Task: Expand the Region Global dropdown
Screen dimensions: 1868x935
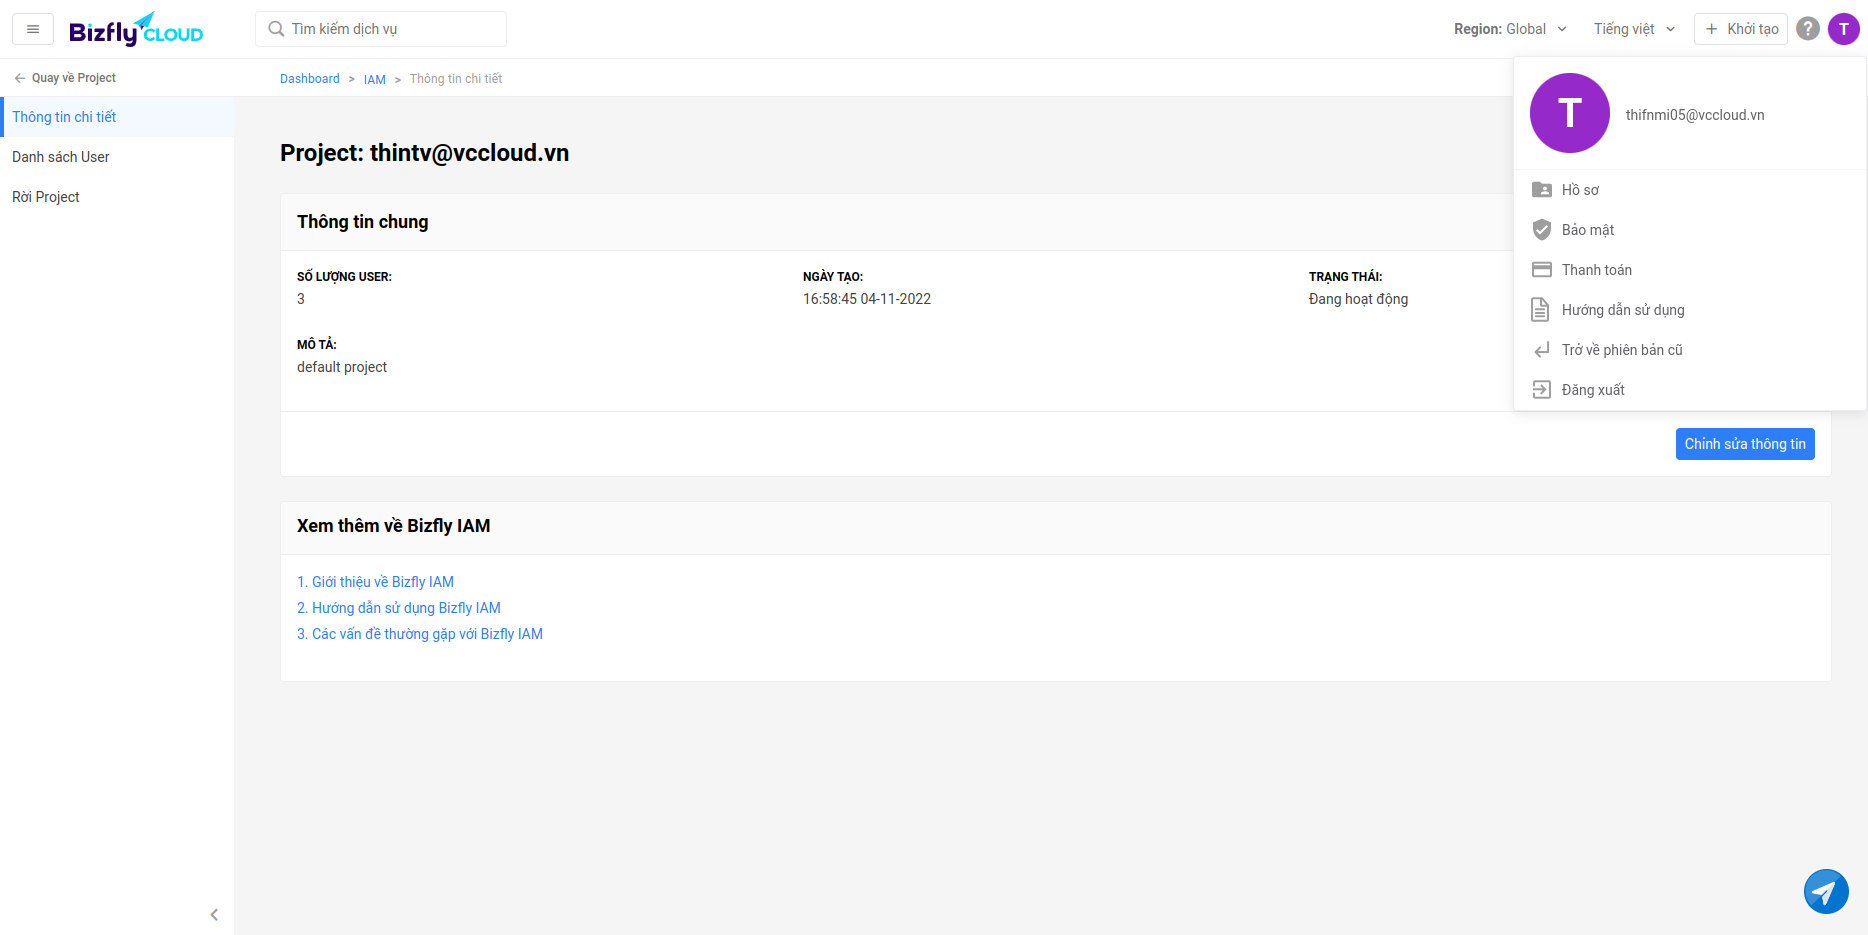Action: click(x=1510, y=29)
